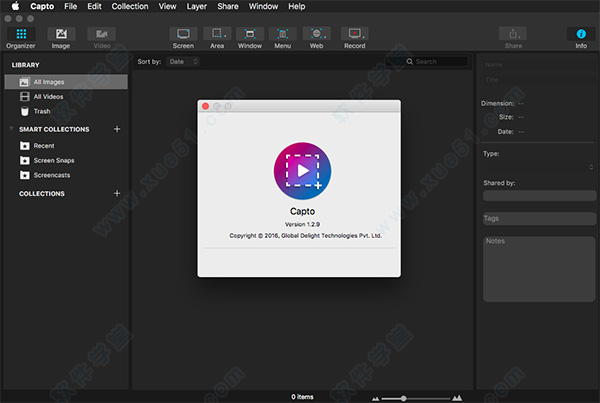This screenshot has width=600, height=403.
Task: Open the Collection menu
Action: pyautogui.click(x=130, y=6)
